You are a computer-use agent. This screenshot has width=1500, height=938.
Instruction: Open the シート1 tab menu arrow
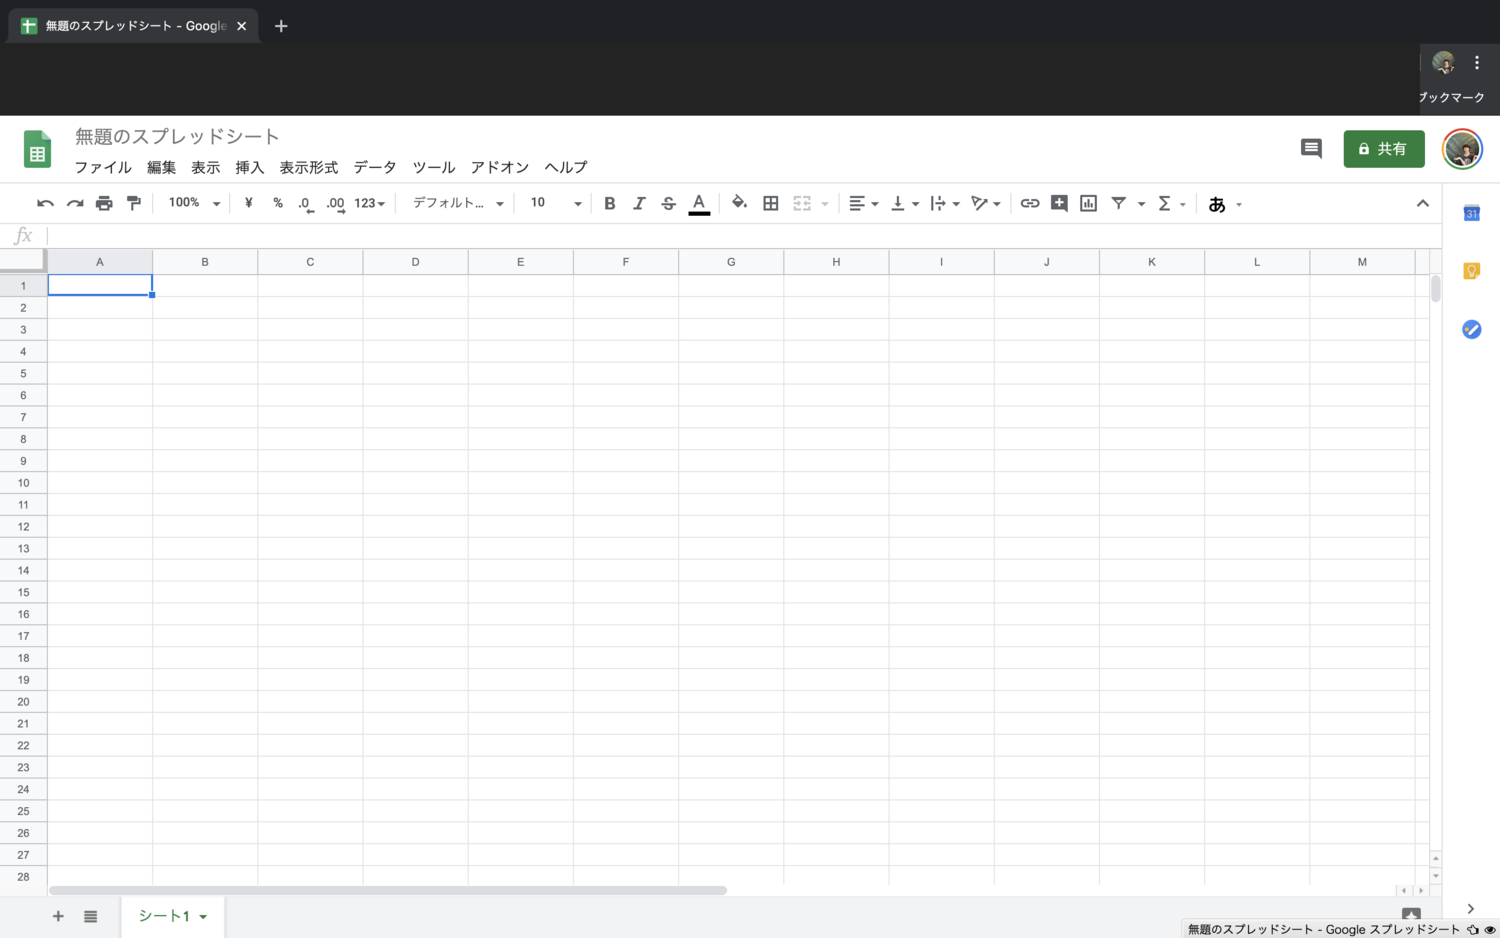pos(203,917)
